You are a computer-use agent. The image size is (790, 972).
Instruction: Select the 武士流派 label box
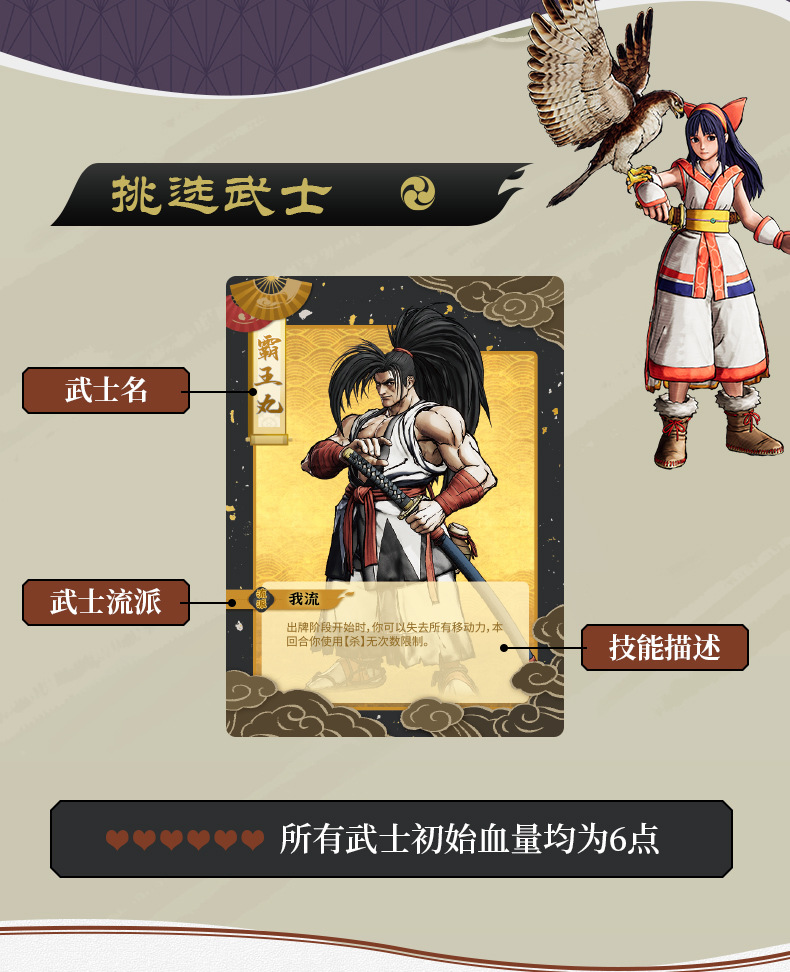106,602
